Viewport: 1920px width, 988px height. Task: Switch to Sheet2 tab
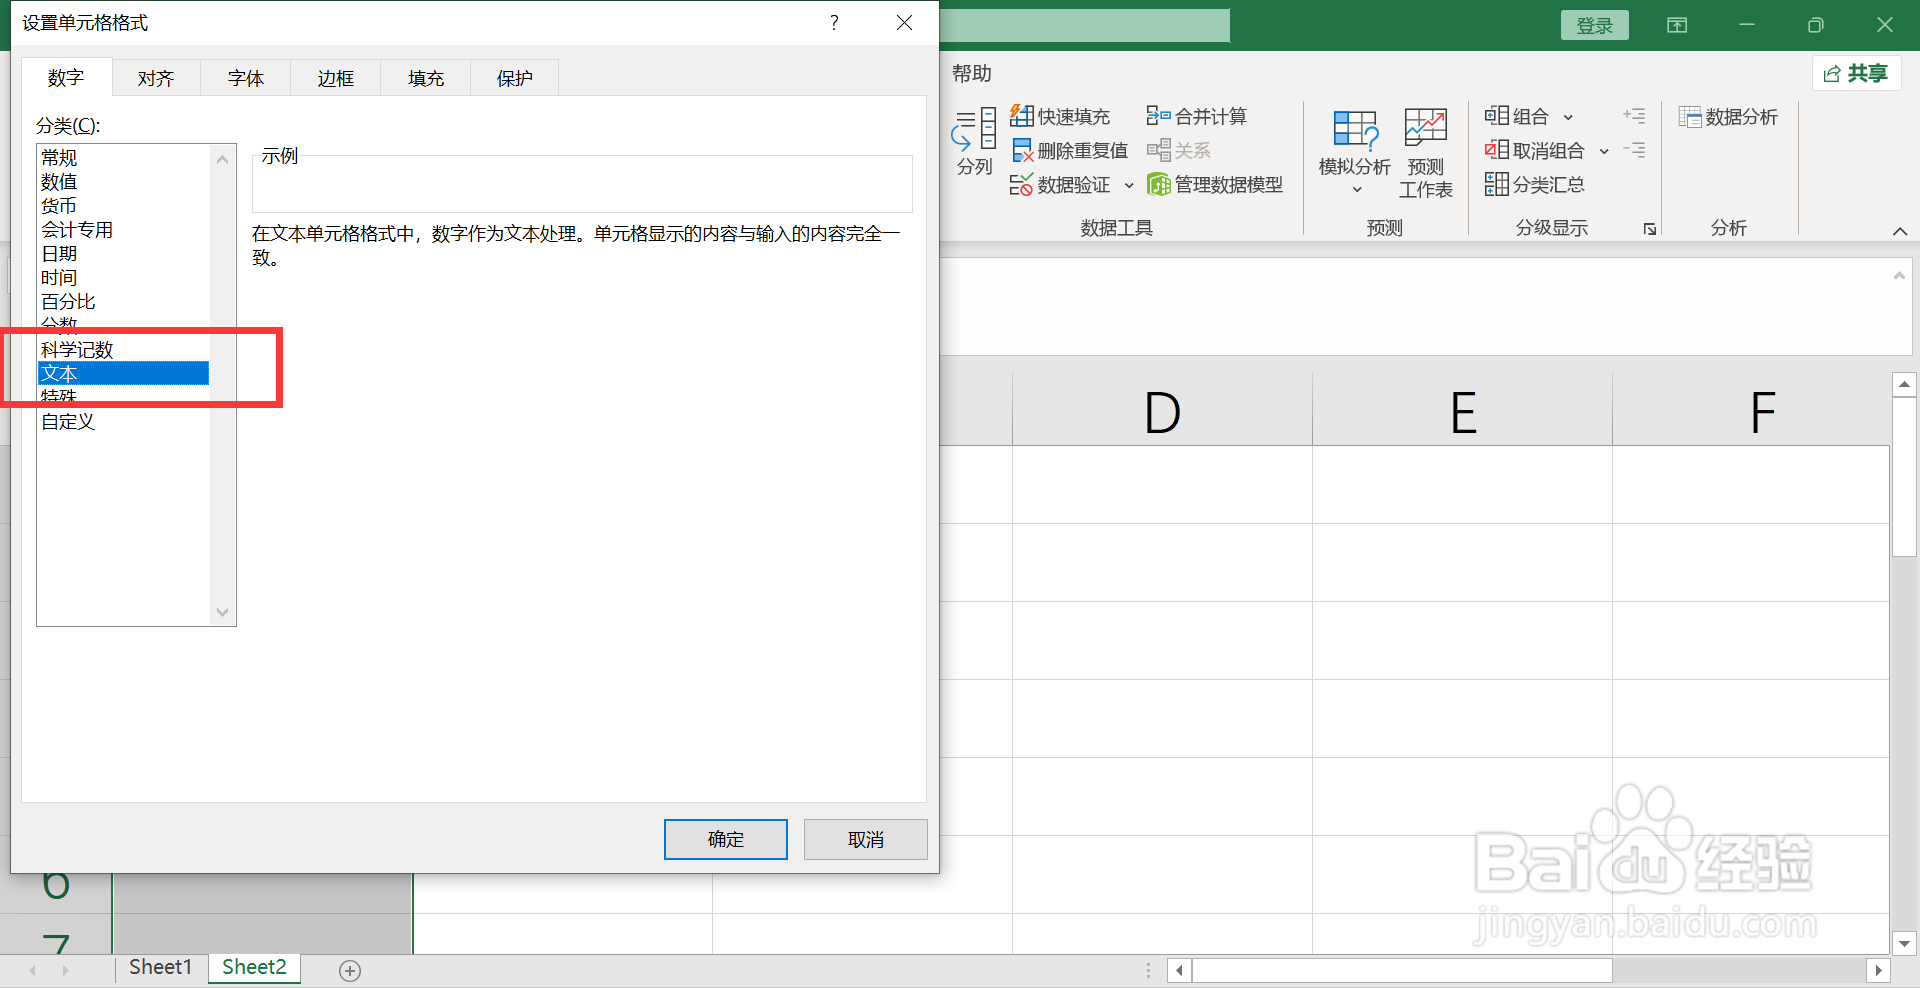click(254, 967)
